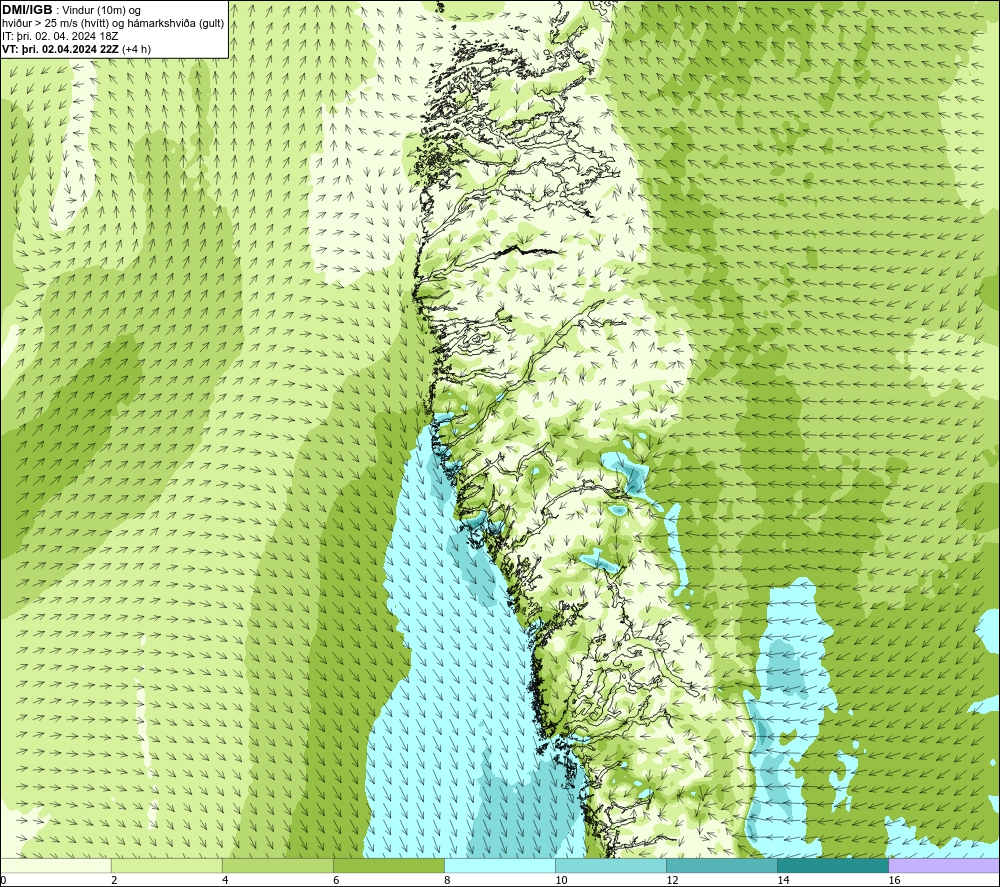This screenshot has width=1000, height=887.
Task: Click the '2' scale label
Action: [x=114, y=880]
